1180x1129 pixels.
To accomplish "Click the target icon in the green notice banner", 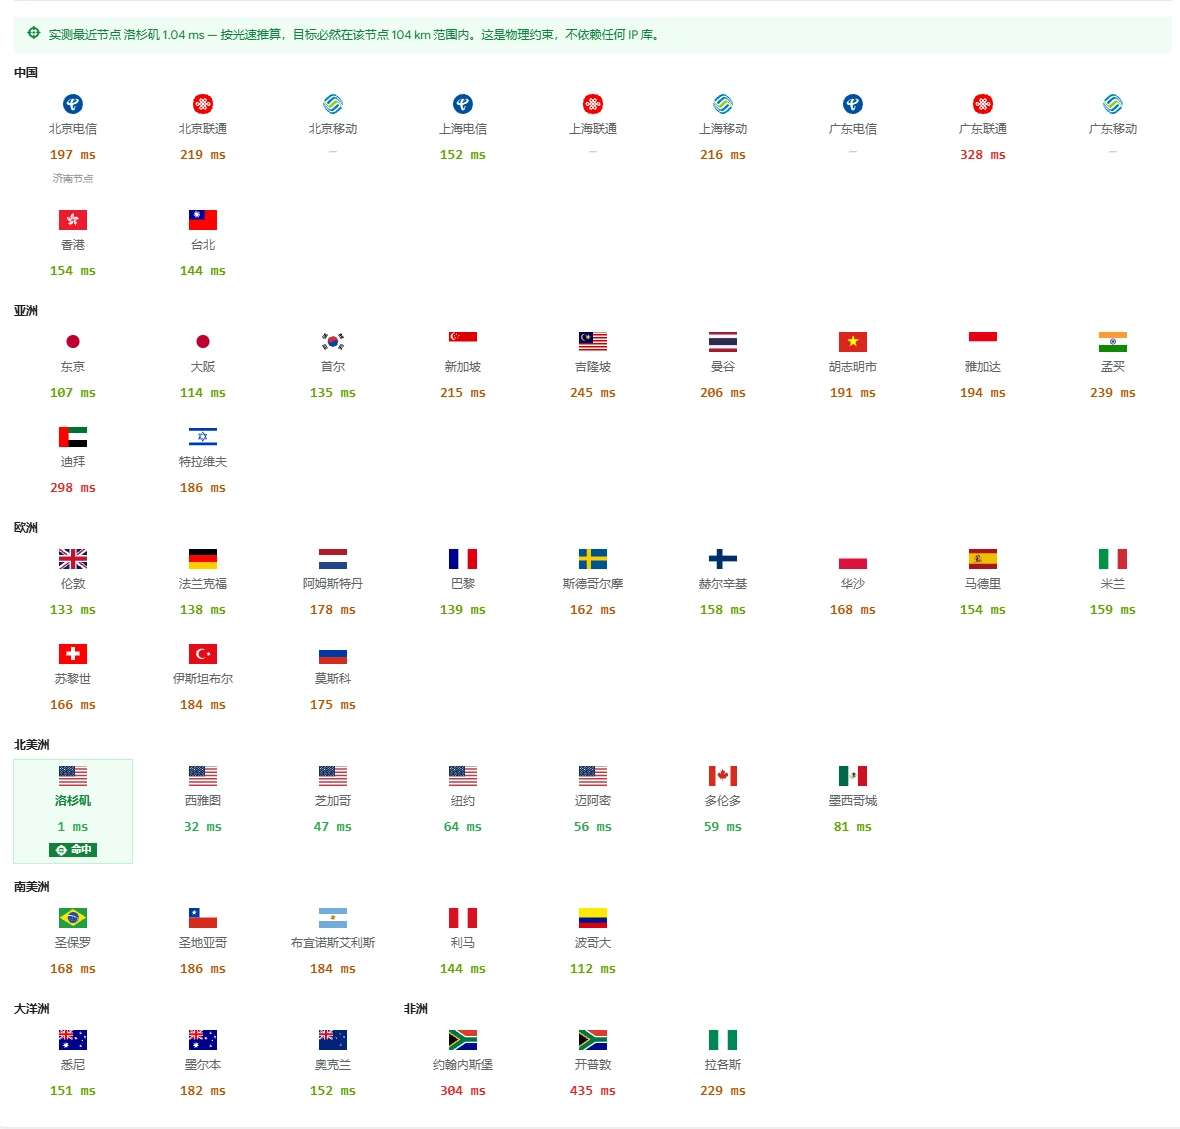I will 34,33.
